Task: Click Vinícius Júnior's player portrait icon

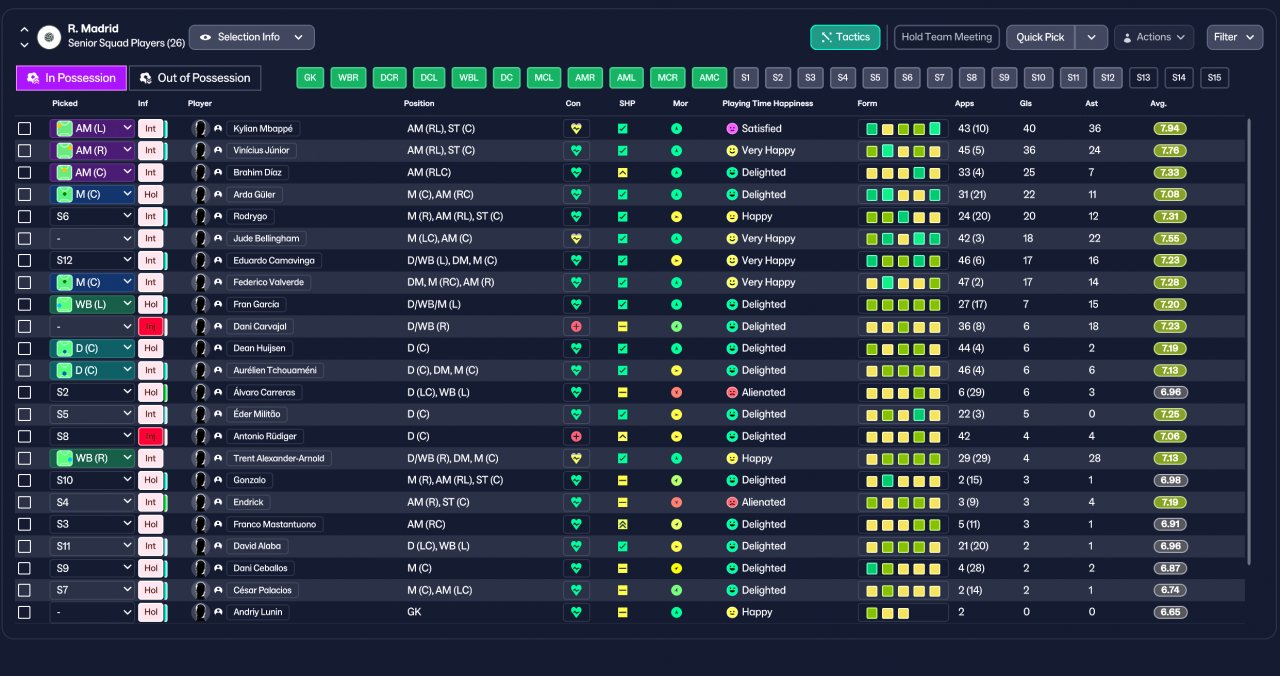Action: [x=200, y=151]
